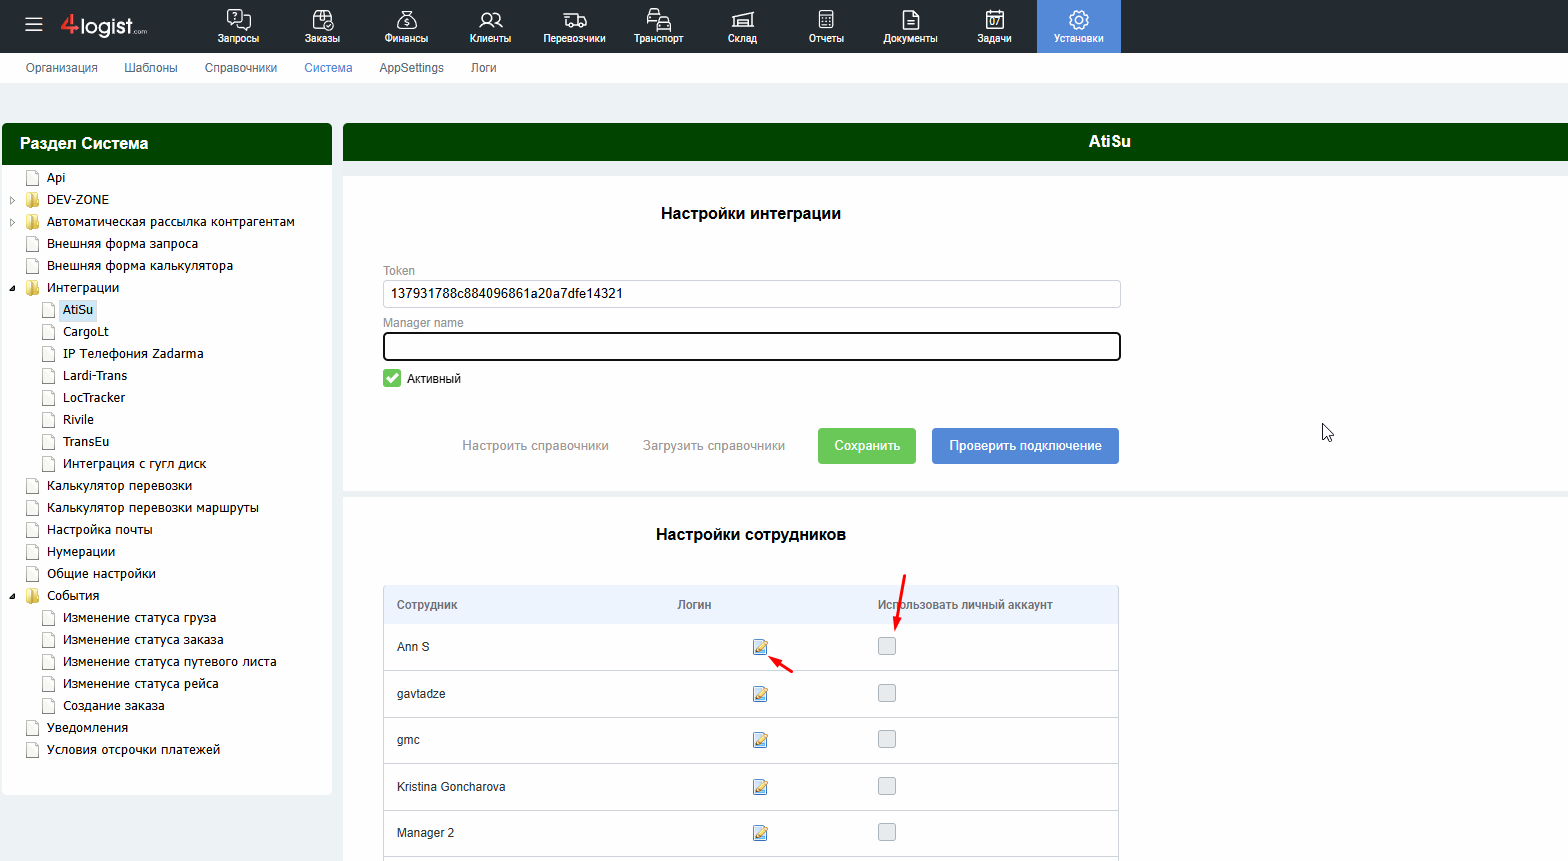
Task: Open the Установки gear icon
Action: (x=1078, y=19)
